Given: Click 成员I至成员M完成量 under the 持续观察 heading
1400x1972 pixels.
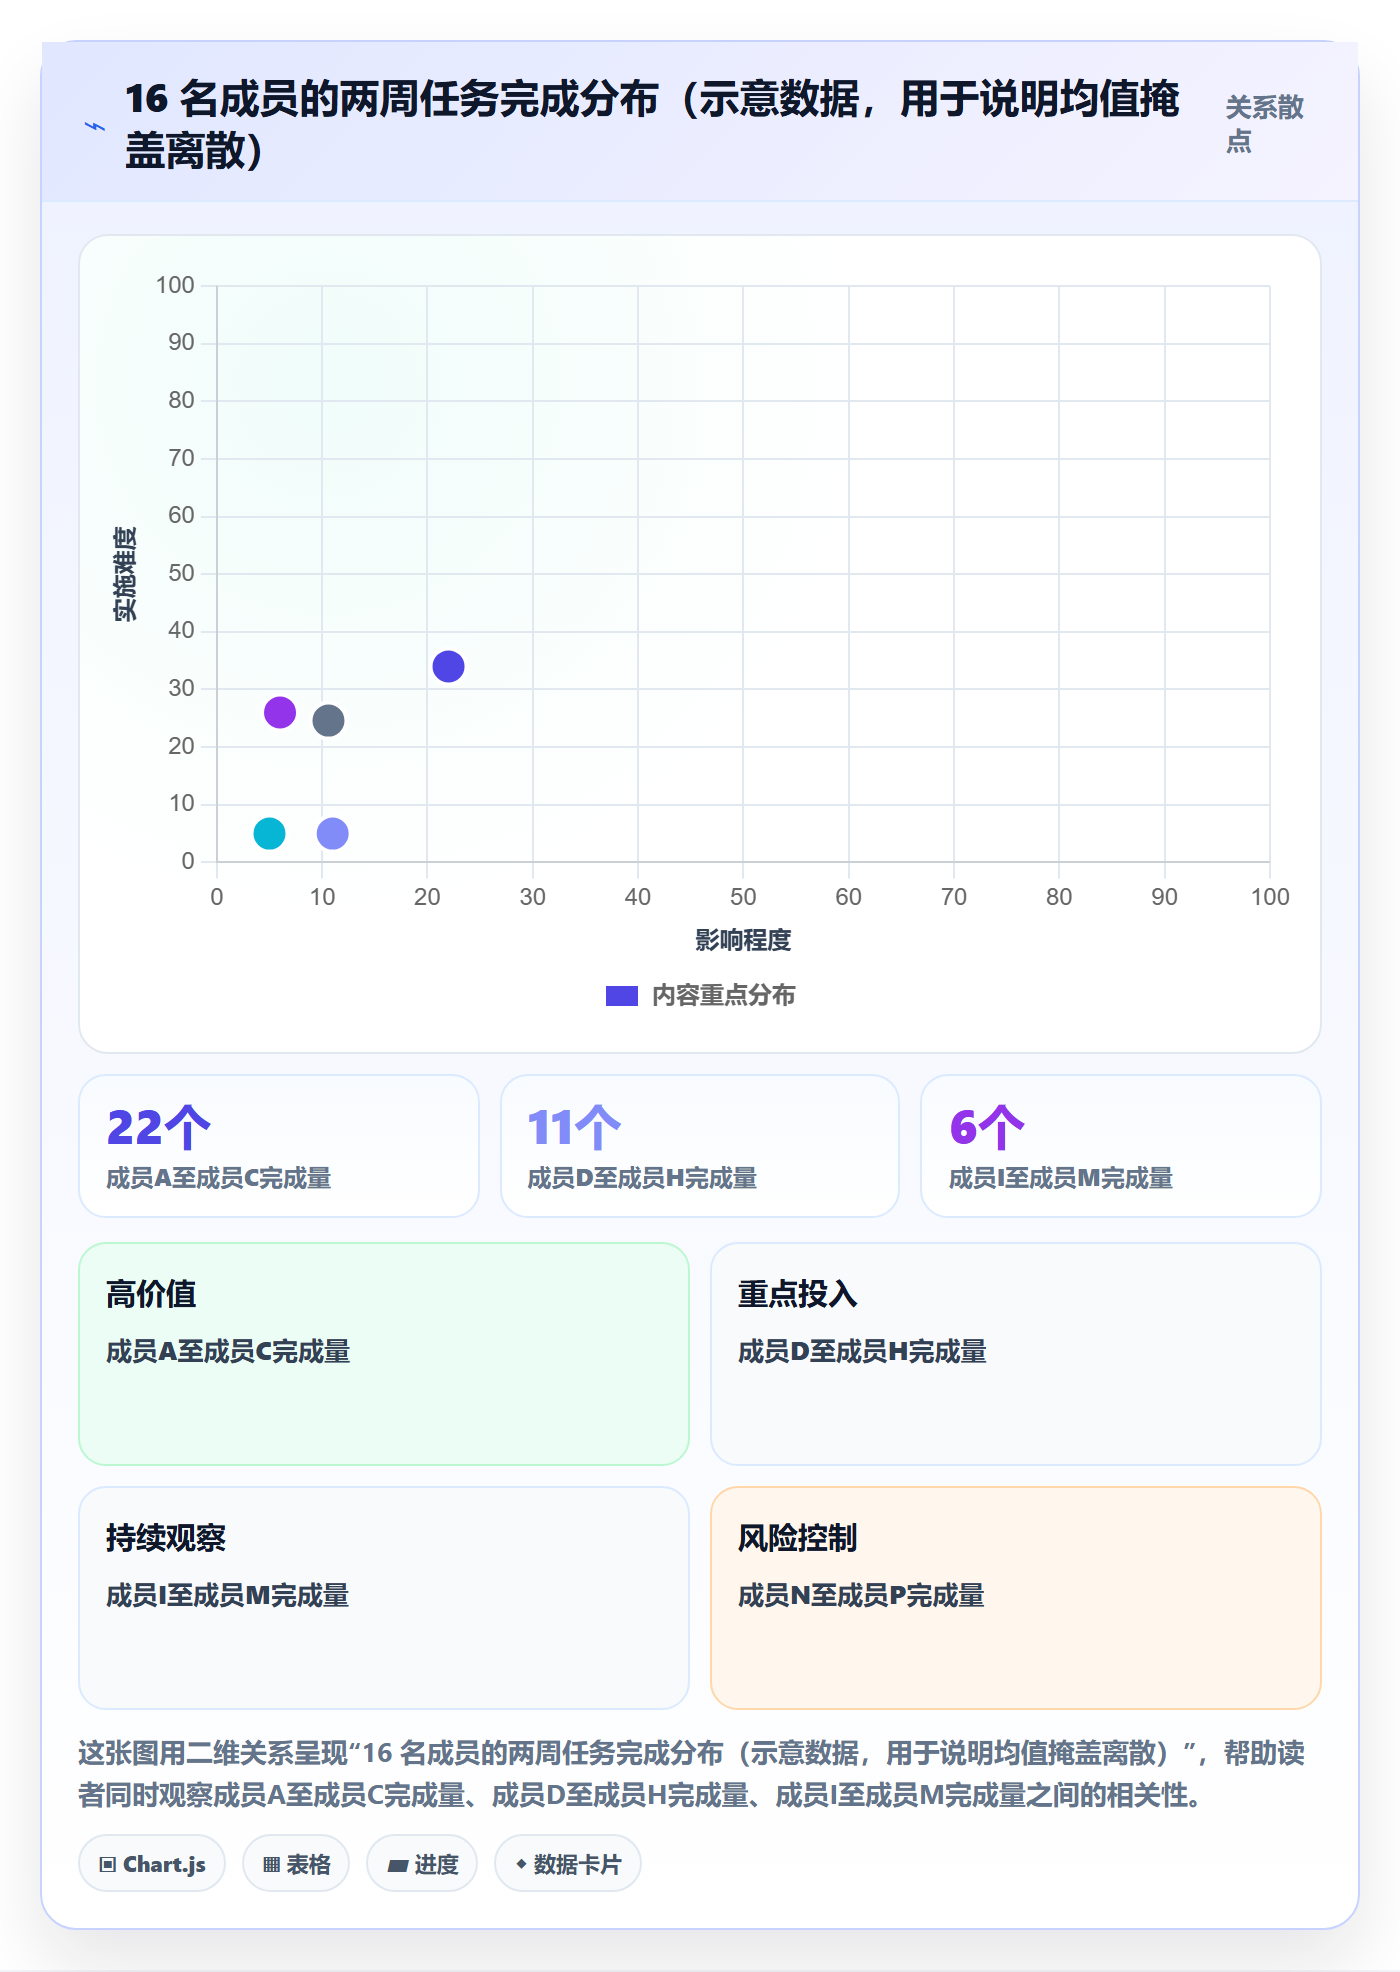Looking at the screenshot, I should click(228, 1595).
